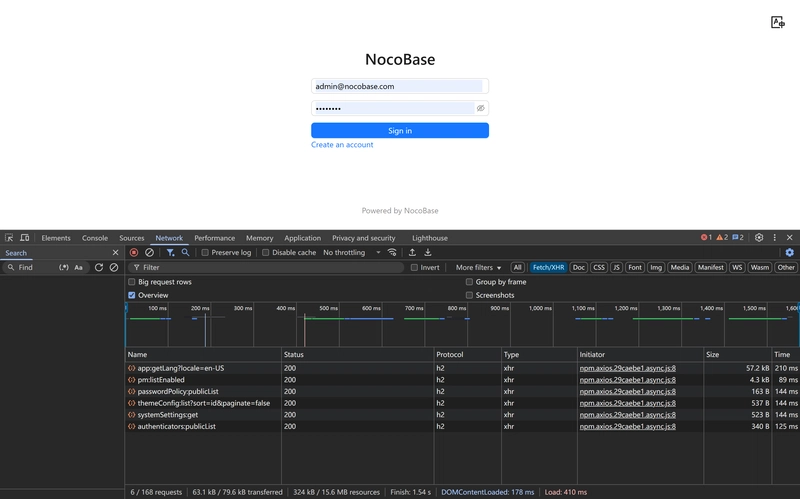Open the Sources tab
This screenshot has width=800, height=499.
click(x=132, y=238)
